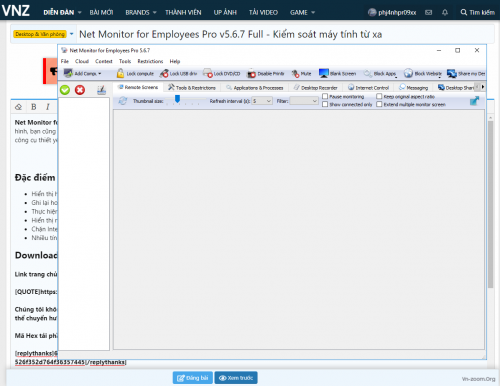The image size is (500, 386).
Task: Open the UP ẢNH link
Action: point(225,12)
